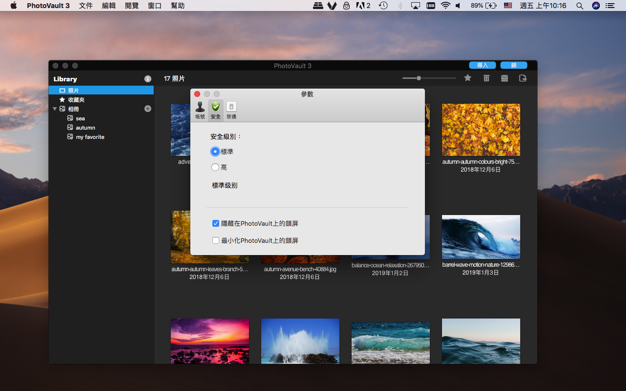
Task: Add new album with plus icon
Action: click(148, 109)
